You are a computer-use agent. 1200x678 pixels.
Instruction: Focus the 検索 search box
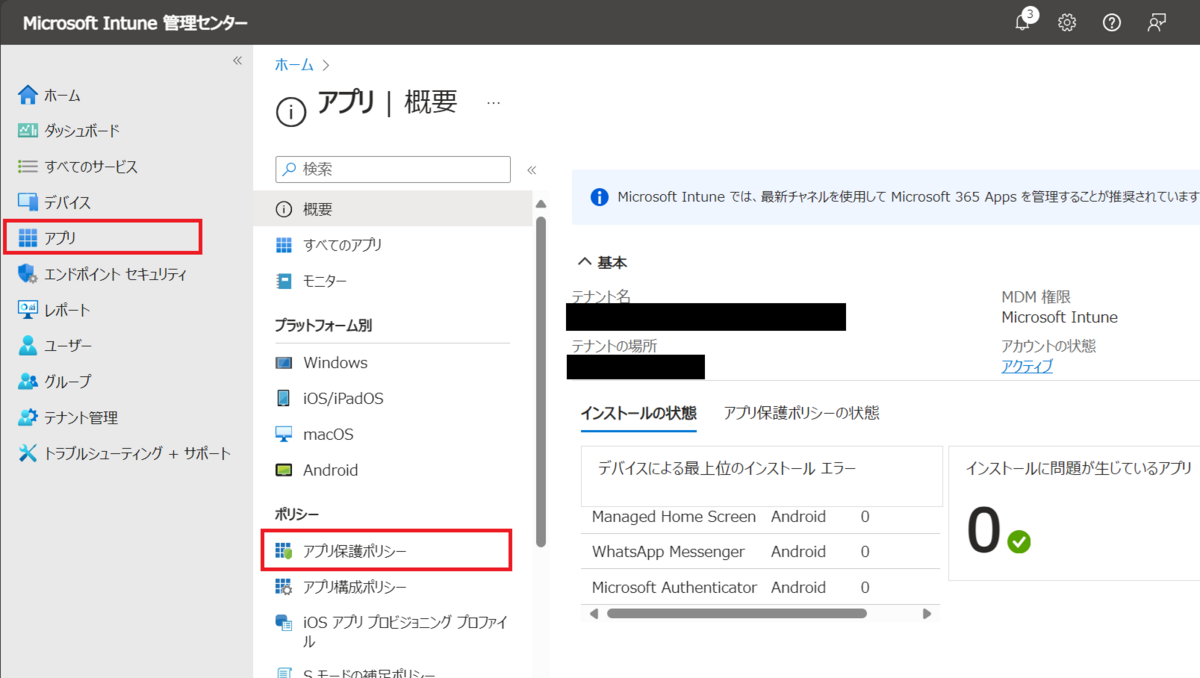393,169
